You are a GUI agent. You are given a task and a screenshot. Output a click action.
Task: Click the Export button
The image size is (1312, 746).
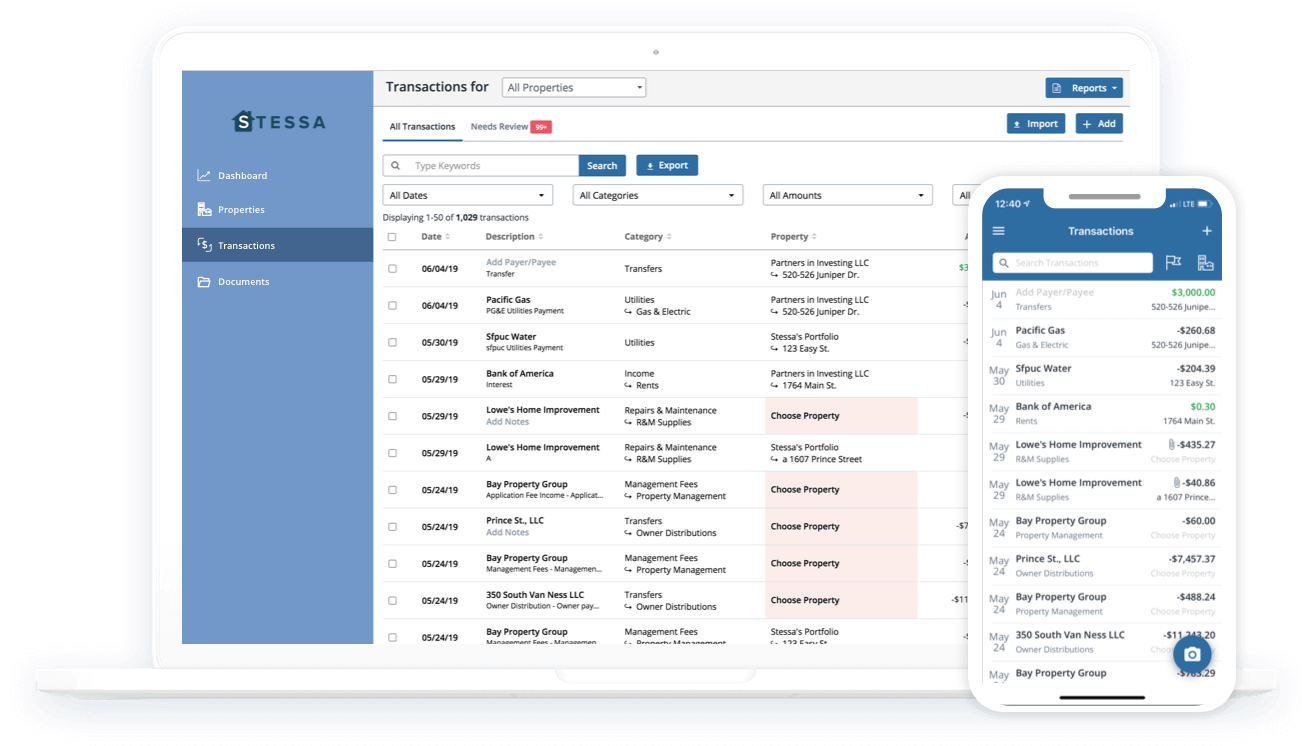click(667, 165)
